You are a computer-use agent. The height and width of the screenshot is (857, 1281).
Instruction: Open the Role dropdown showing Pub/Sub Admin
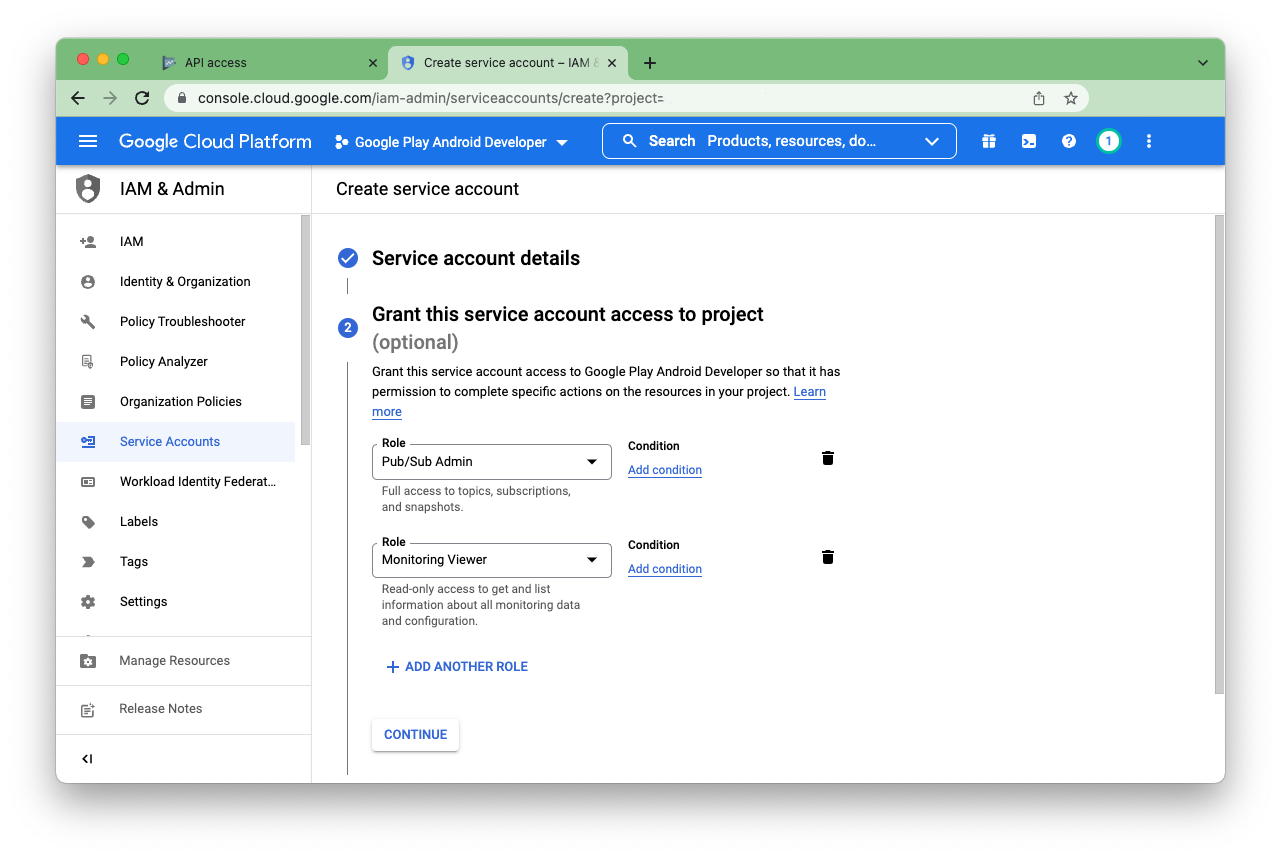click(x=491, y=461)
